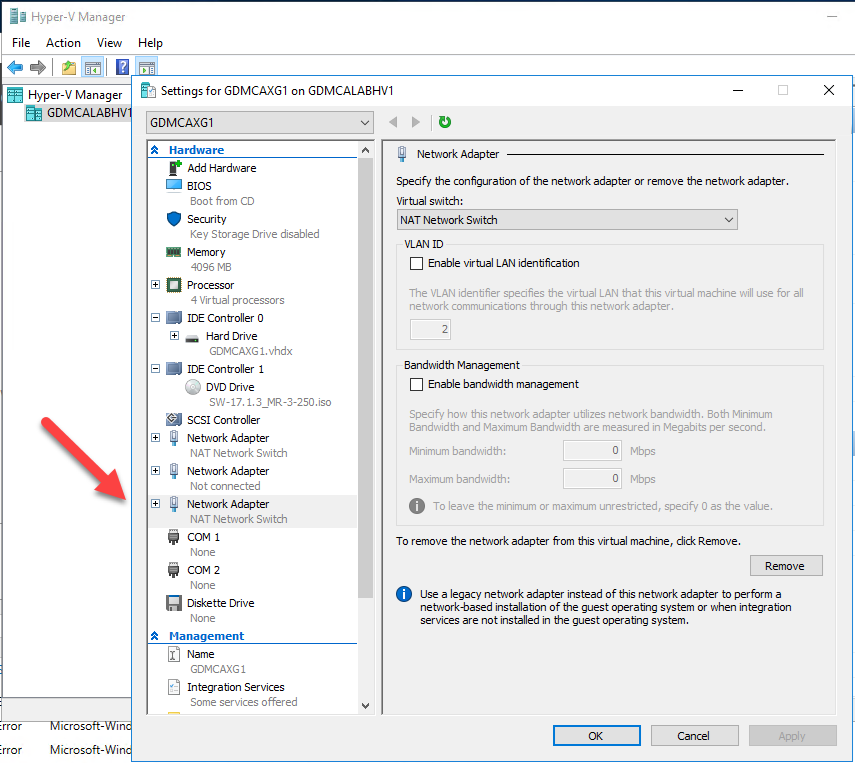Click the Up folder icon in Hyper-V toolbar
Screen dimensions: 855x763
click(x=69, y=68)
